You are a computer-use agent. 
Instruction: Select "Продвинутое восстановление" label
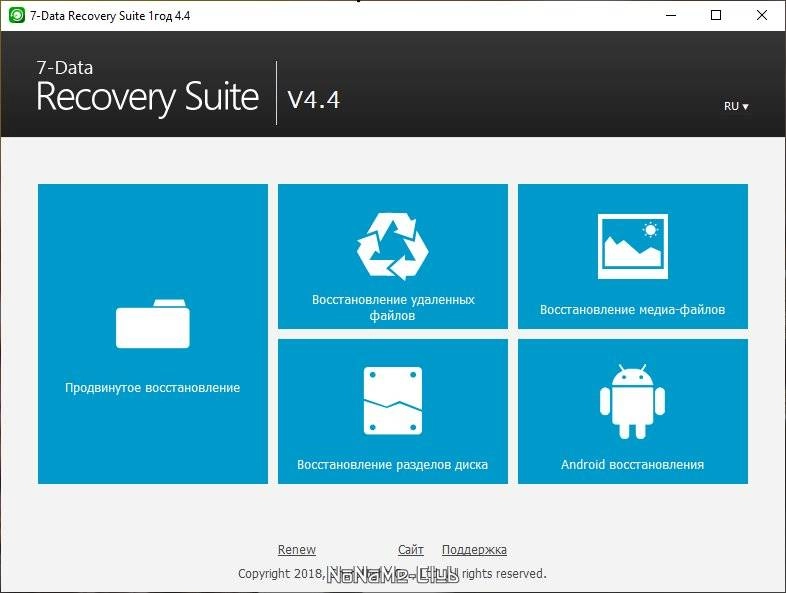point(152,387)
